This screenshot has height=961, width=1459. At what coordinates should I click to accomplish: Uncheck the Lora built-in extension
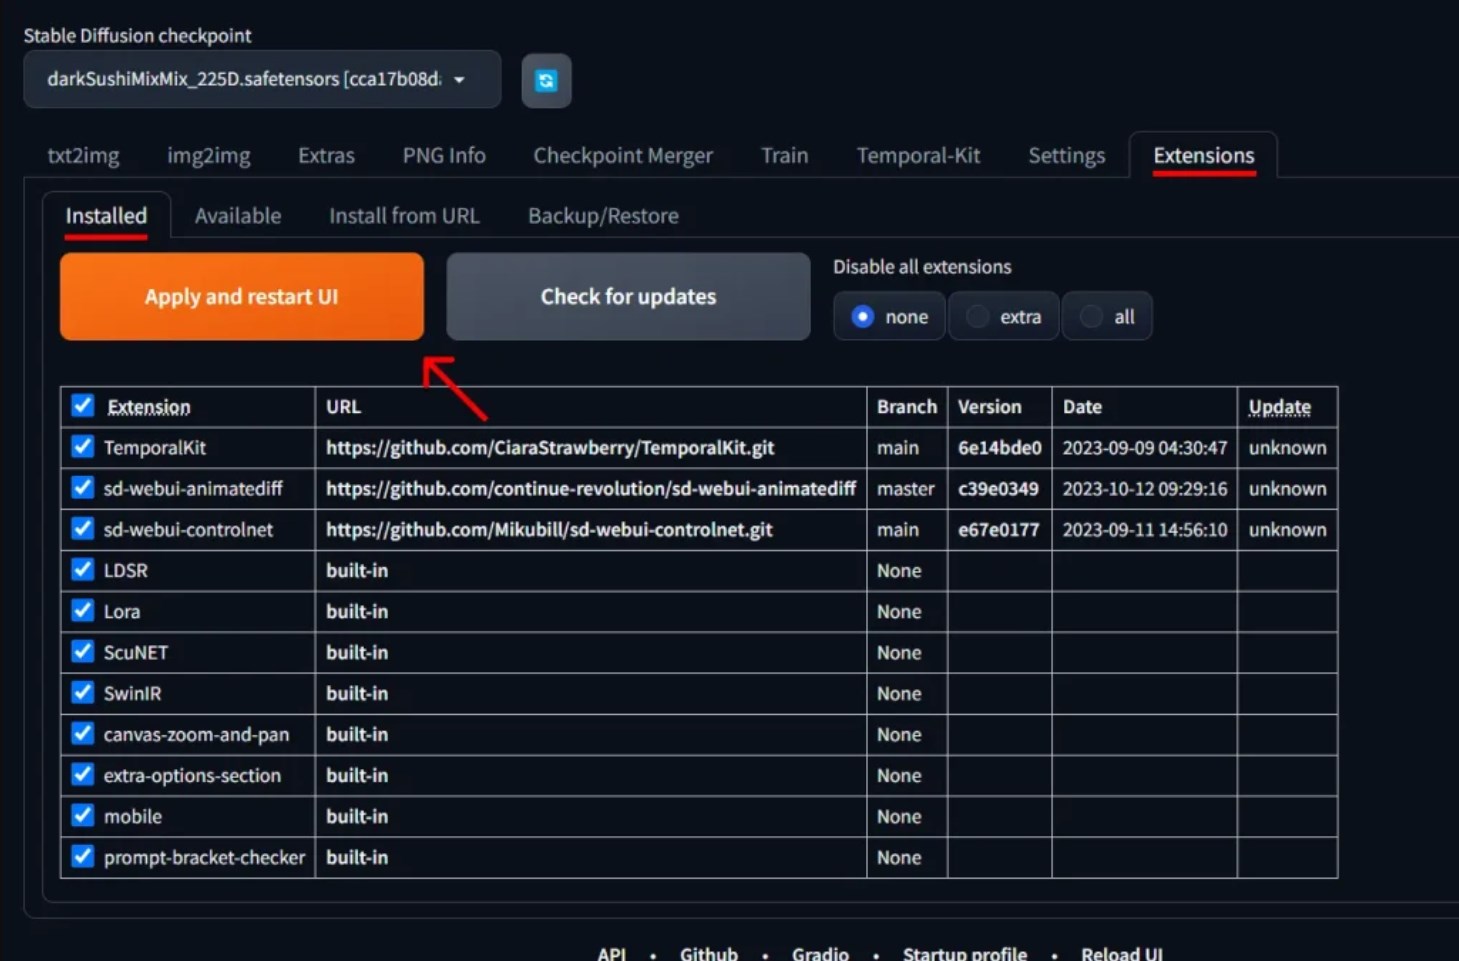83,611
